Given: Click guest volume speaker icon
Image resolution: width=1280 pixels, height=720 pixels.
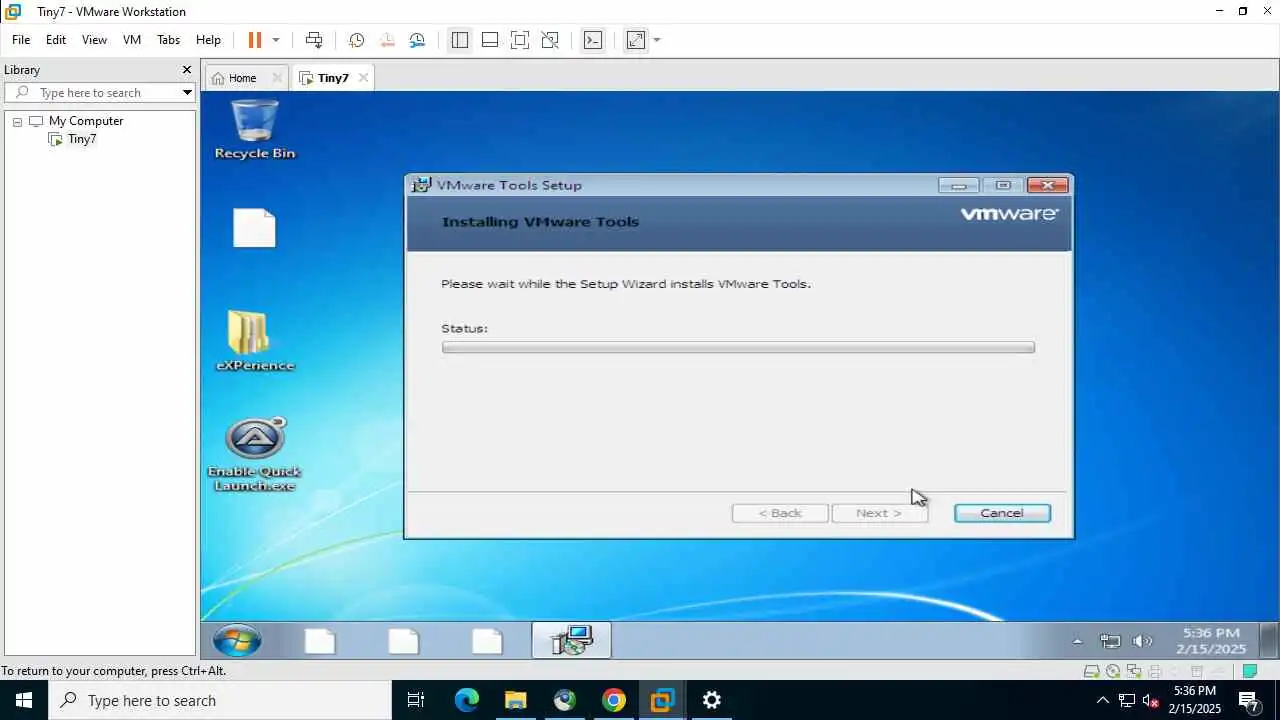Looking at the screenshot, I should (x=1142, y=641).
